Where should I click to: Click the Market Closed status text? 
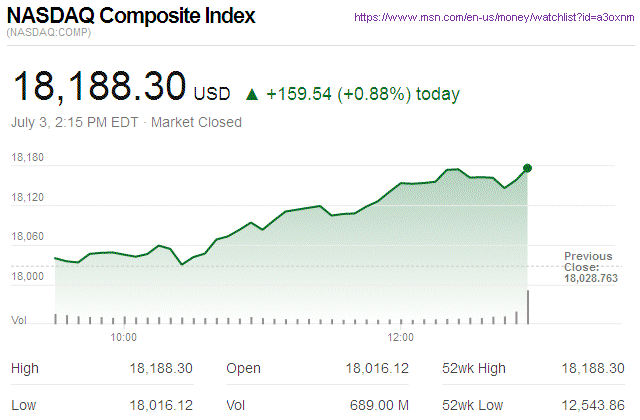(197, 123)
